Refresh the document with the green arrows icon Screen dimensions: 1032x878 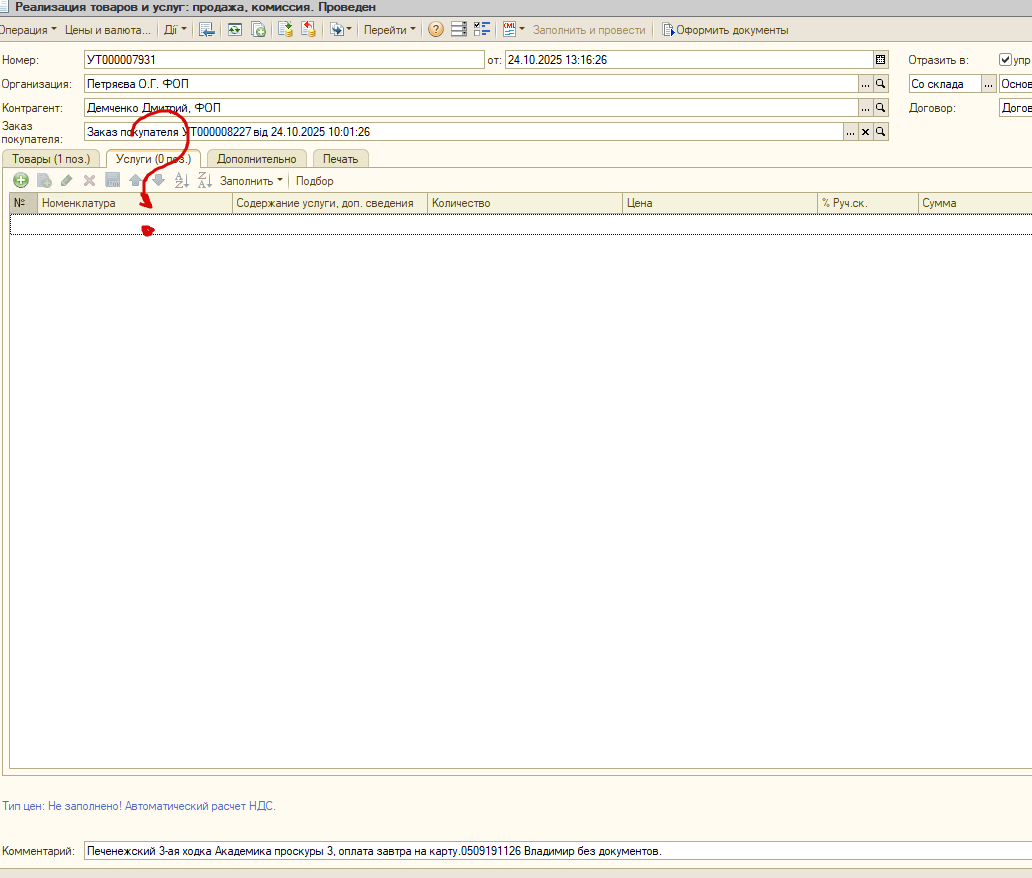(235, 30)
